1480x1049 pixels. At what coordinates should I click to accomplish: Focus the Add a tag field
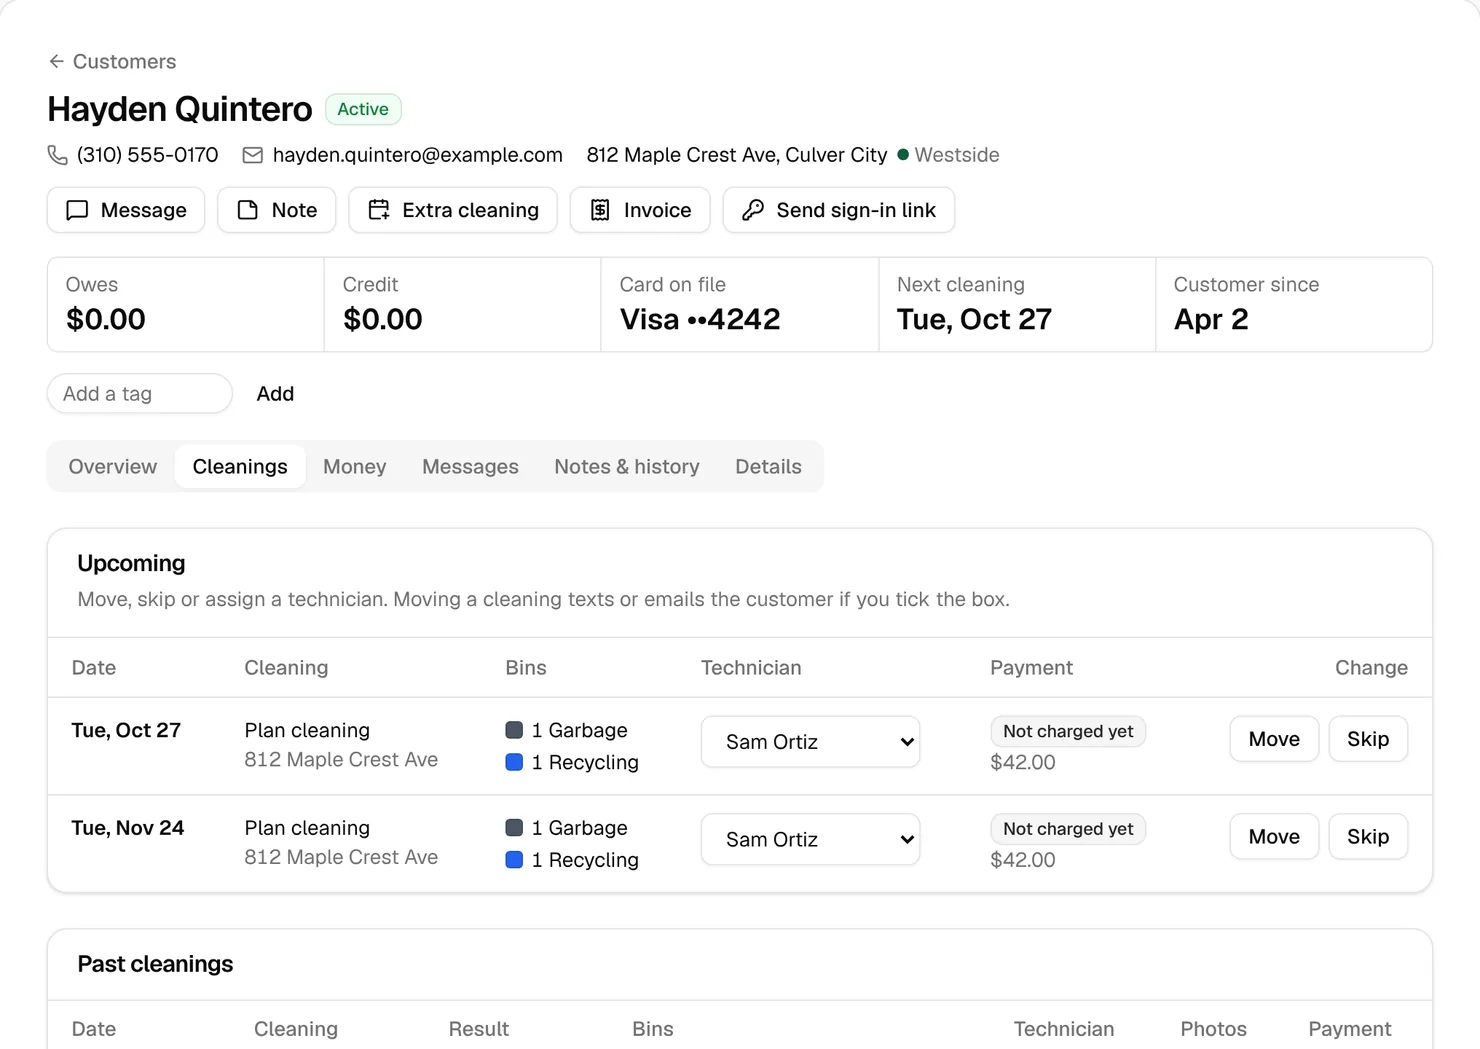coord(140,394)
